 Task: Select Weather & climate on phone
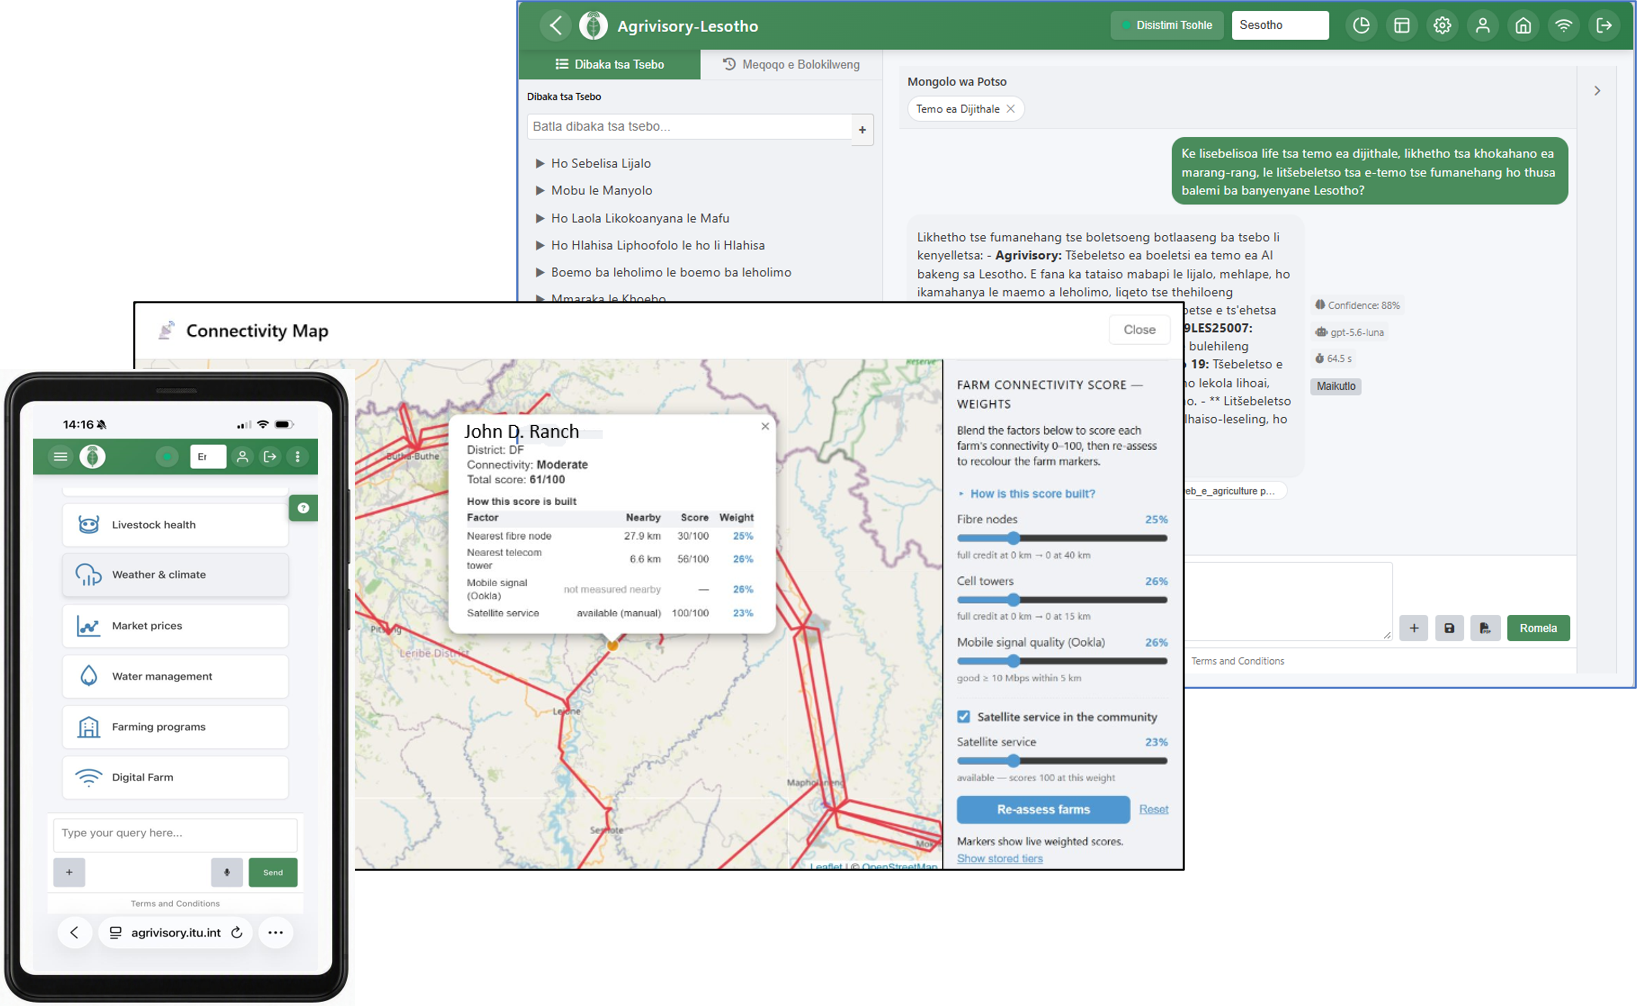pos(175,575)
